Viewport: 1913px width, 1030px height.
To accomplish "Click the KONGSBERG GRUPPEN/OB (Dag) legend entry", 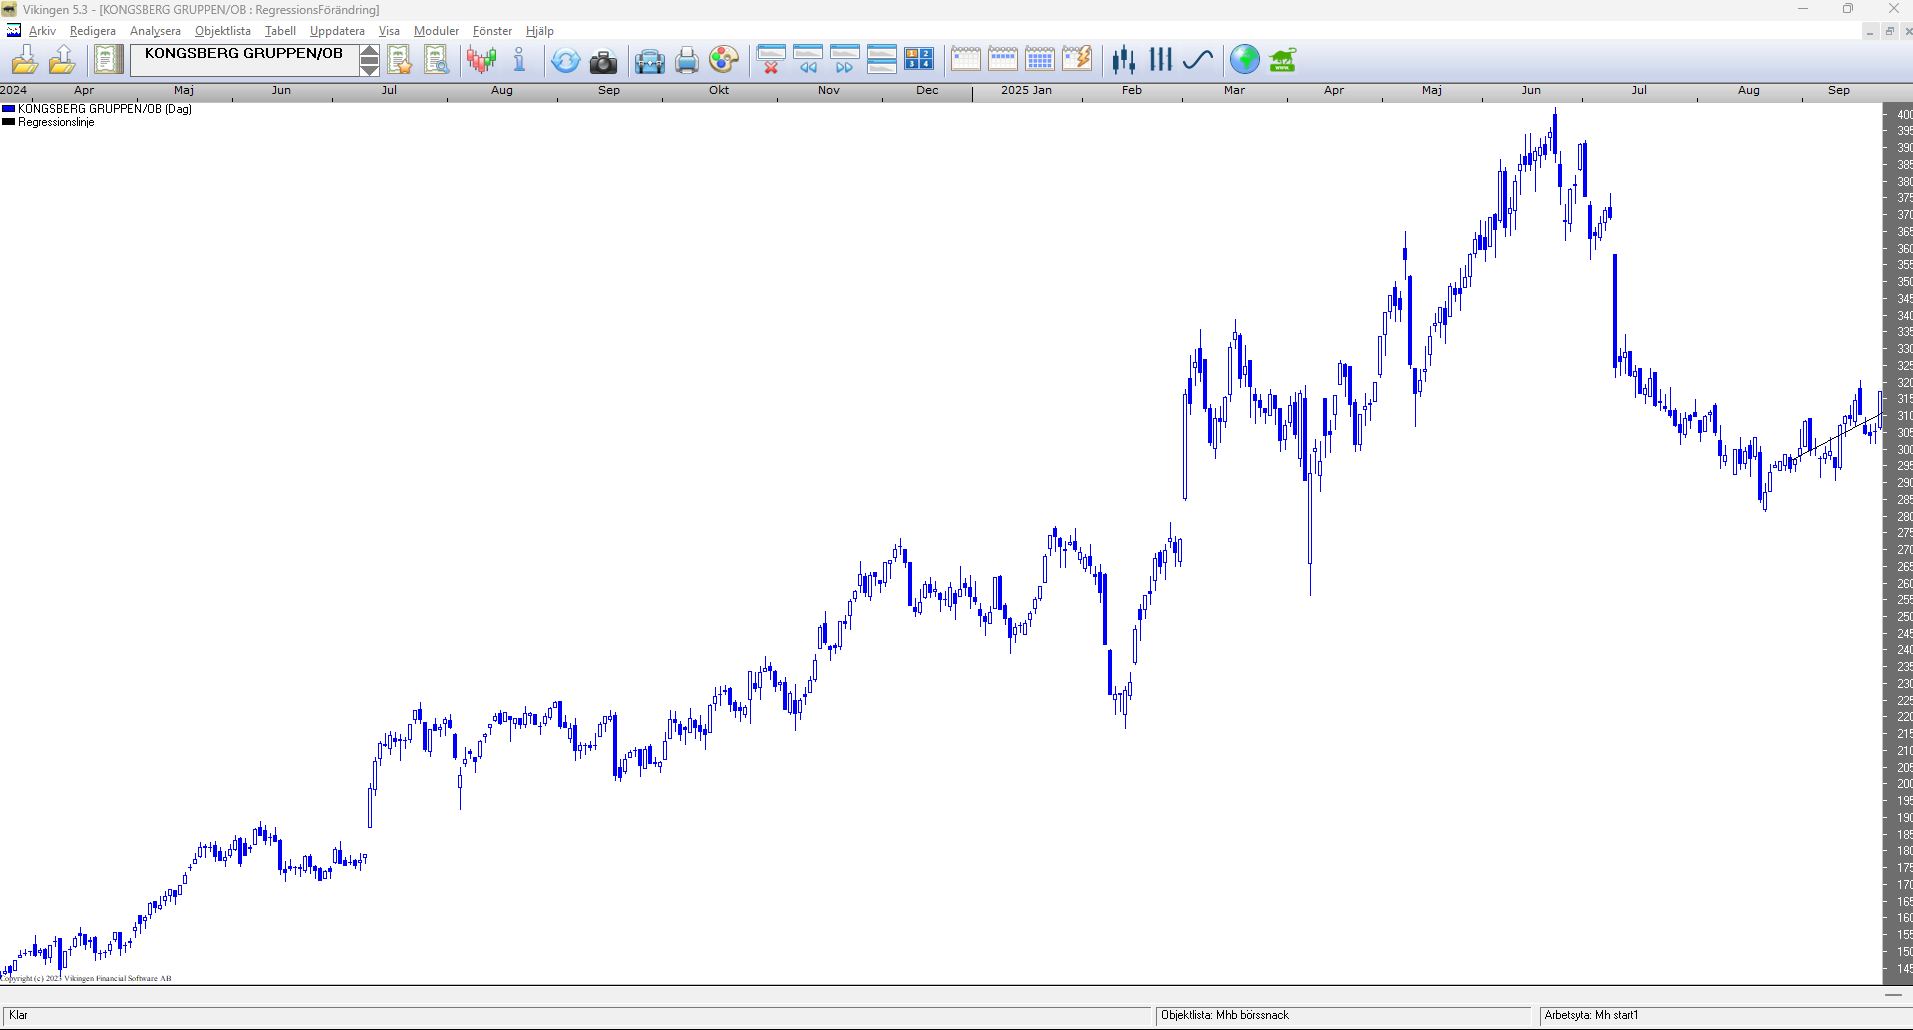I will 105,109.
